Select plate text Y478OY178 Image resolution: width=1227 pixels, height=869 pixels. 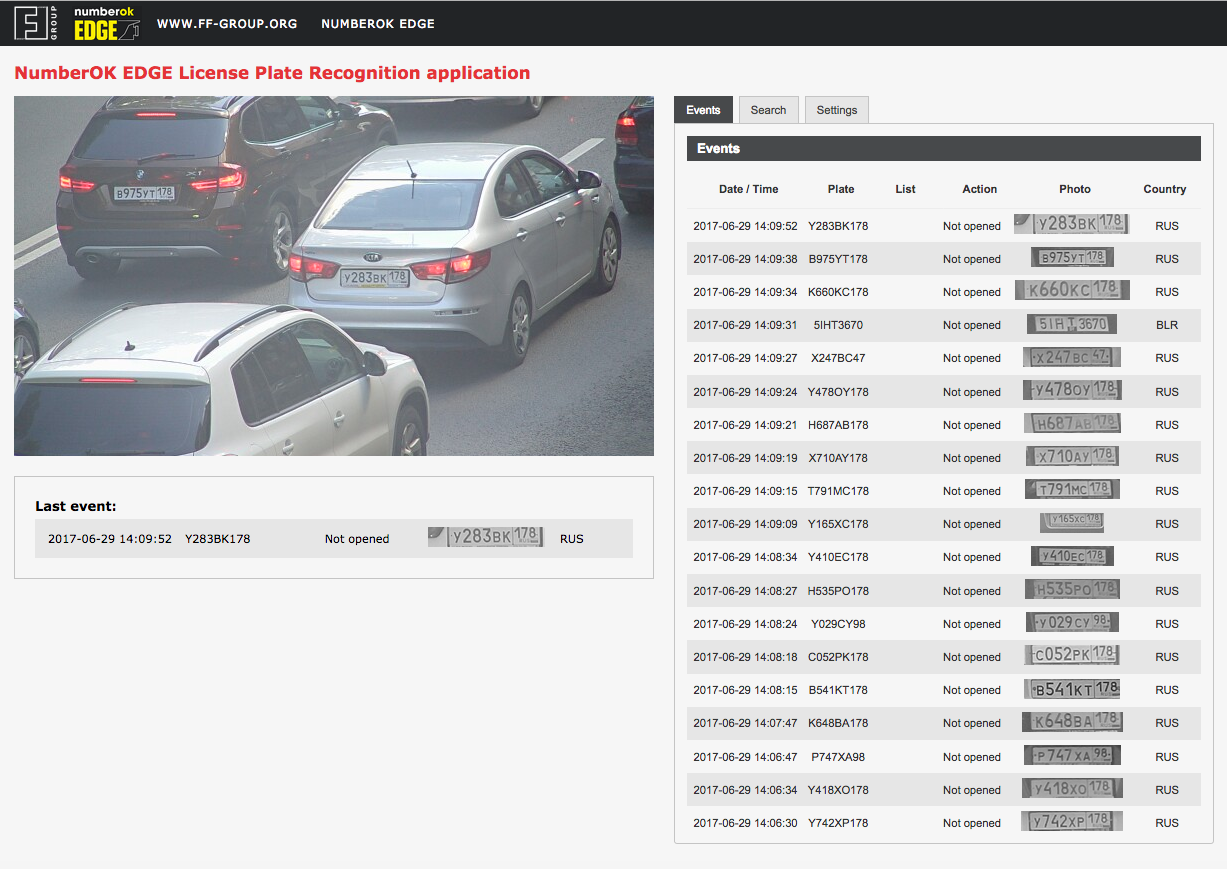pyautogui.click(x=838, y=392)
